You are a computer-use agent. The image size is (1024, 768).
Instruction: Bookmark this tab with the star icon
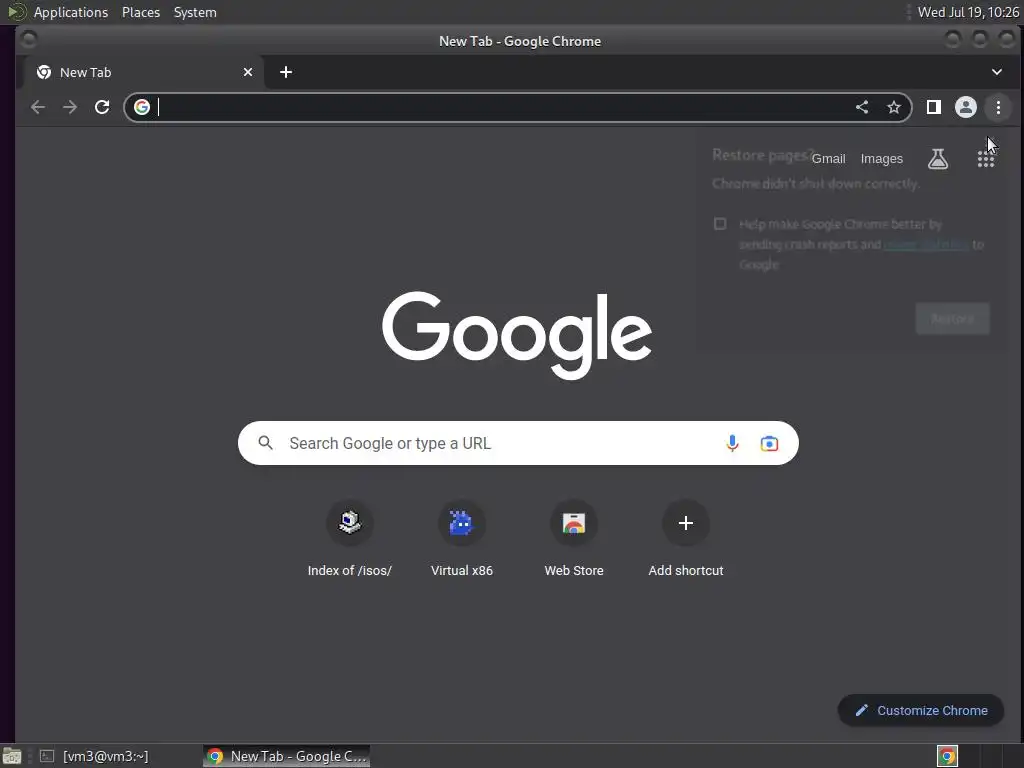point(894,107)
